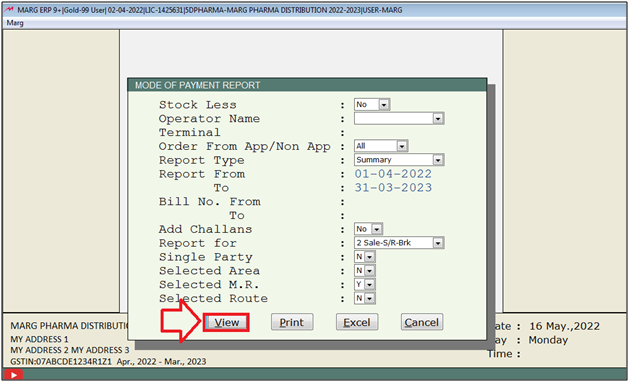The width and height of the screenshot is (630, 382).
Task: Open the Selected Route dropdown
Action: (x=369, y=298)
